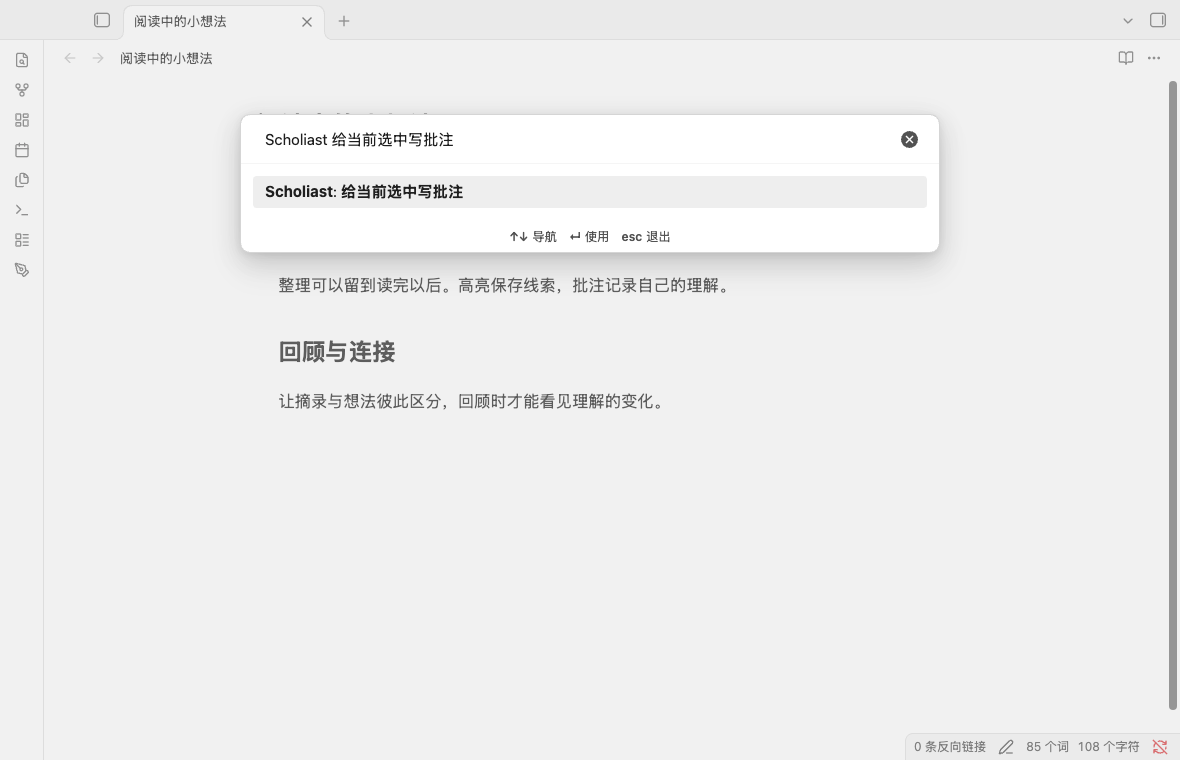This screenshot has width=1180, height=760.
Task: Click the pen nib icon in ribbon
Action: [x=22, y=270]
